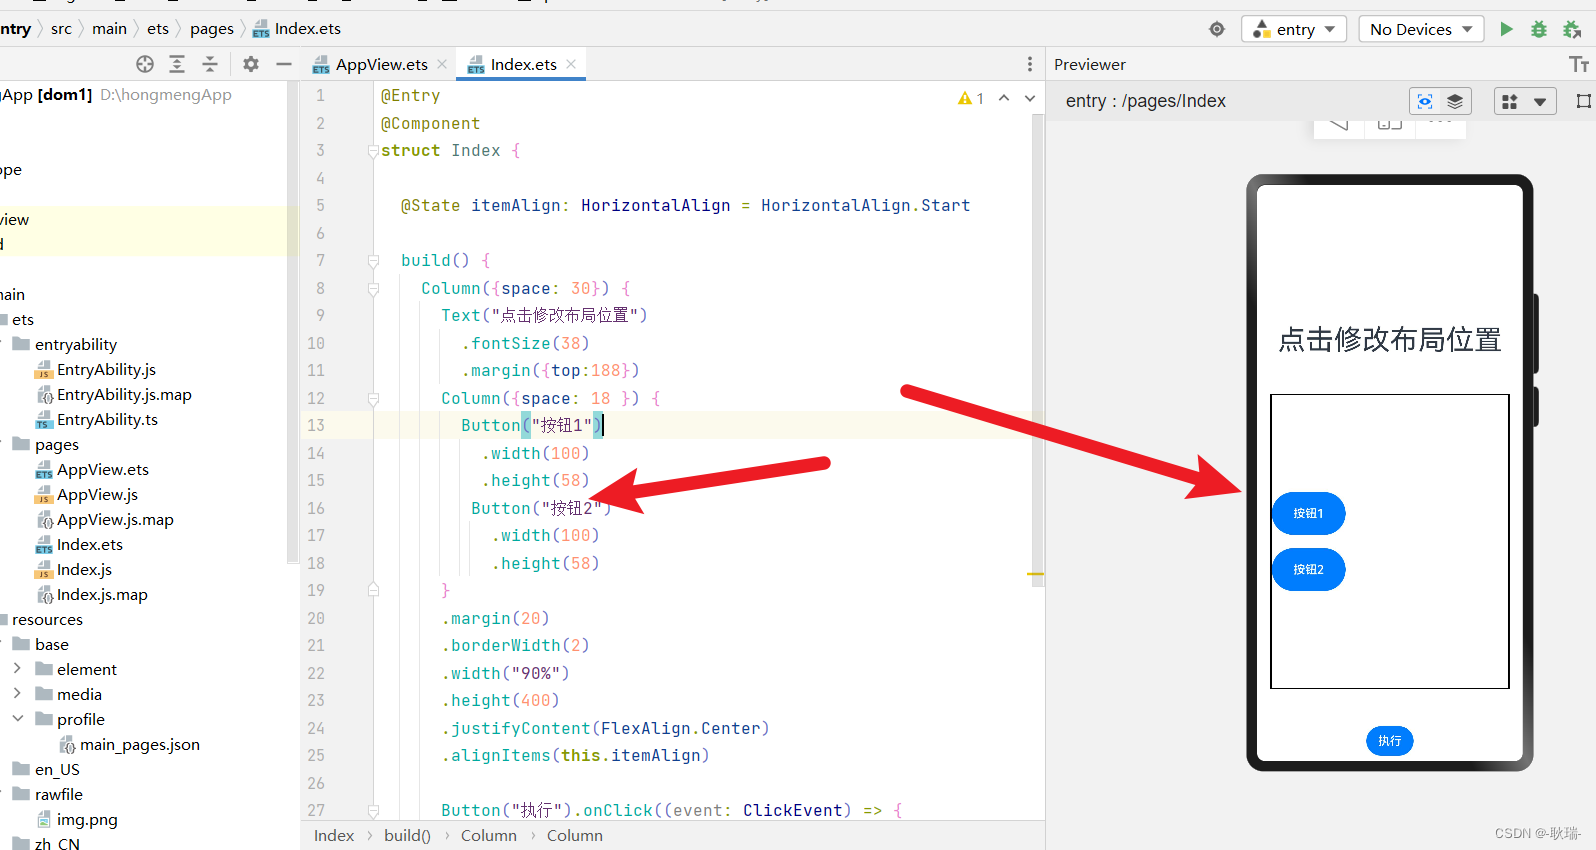
Task: Select EntryAbility.js.map in project tree
Action: pos(124,395)
